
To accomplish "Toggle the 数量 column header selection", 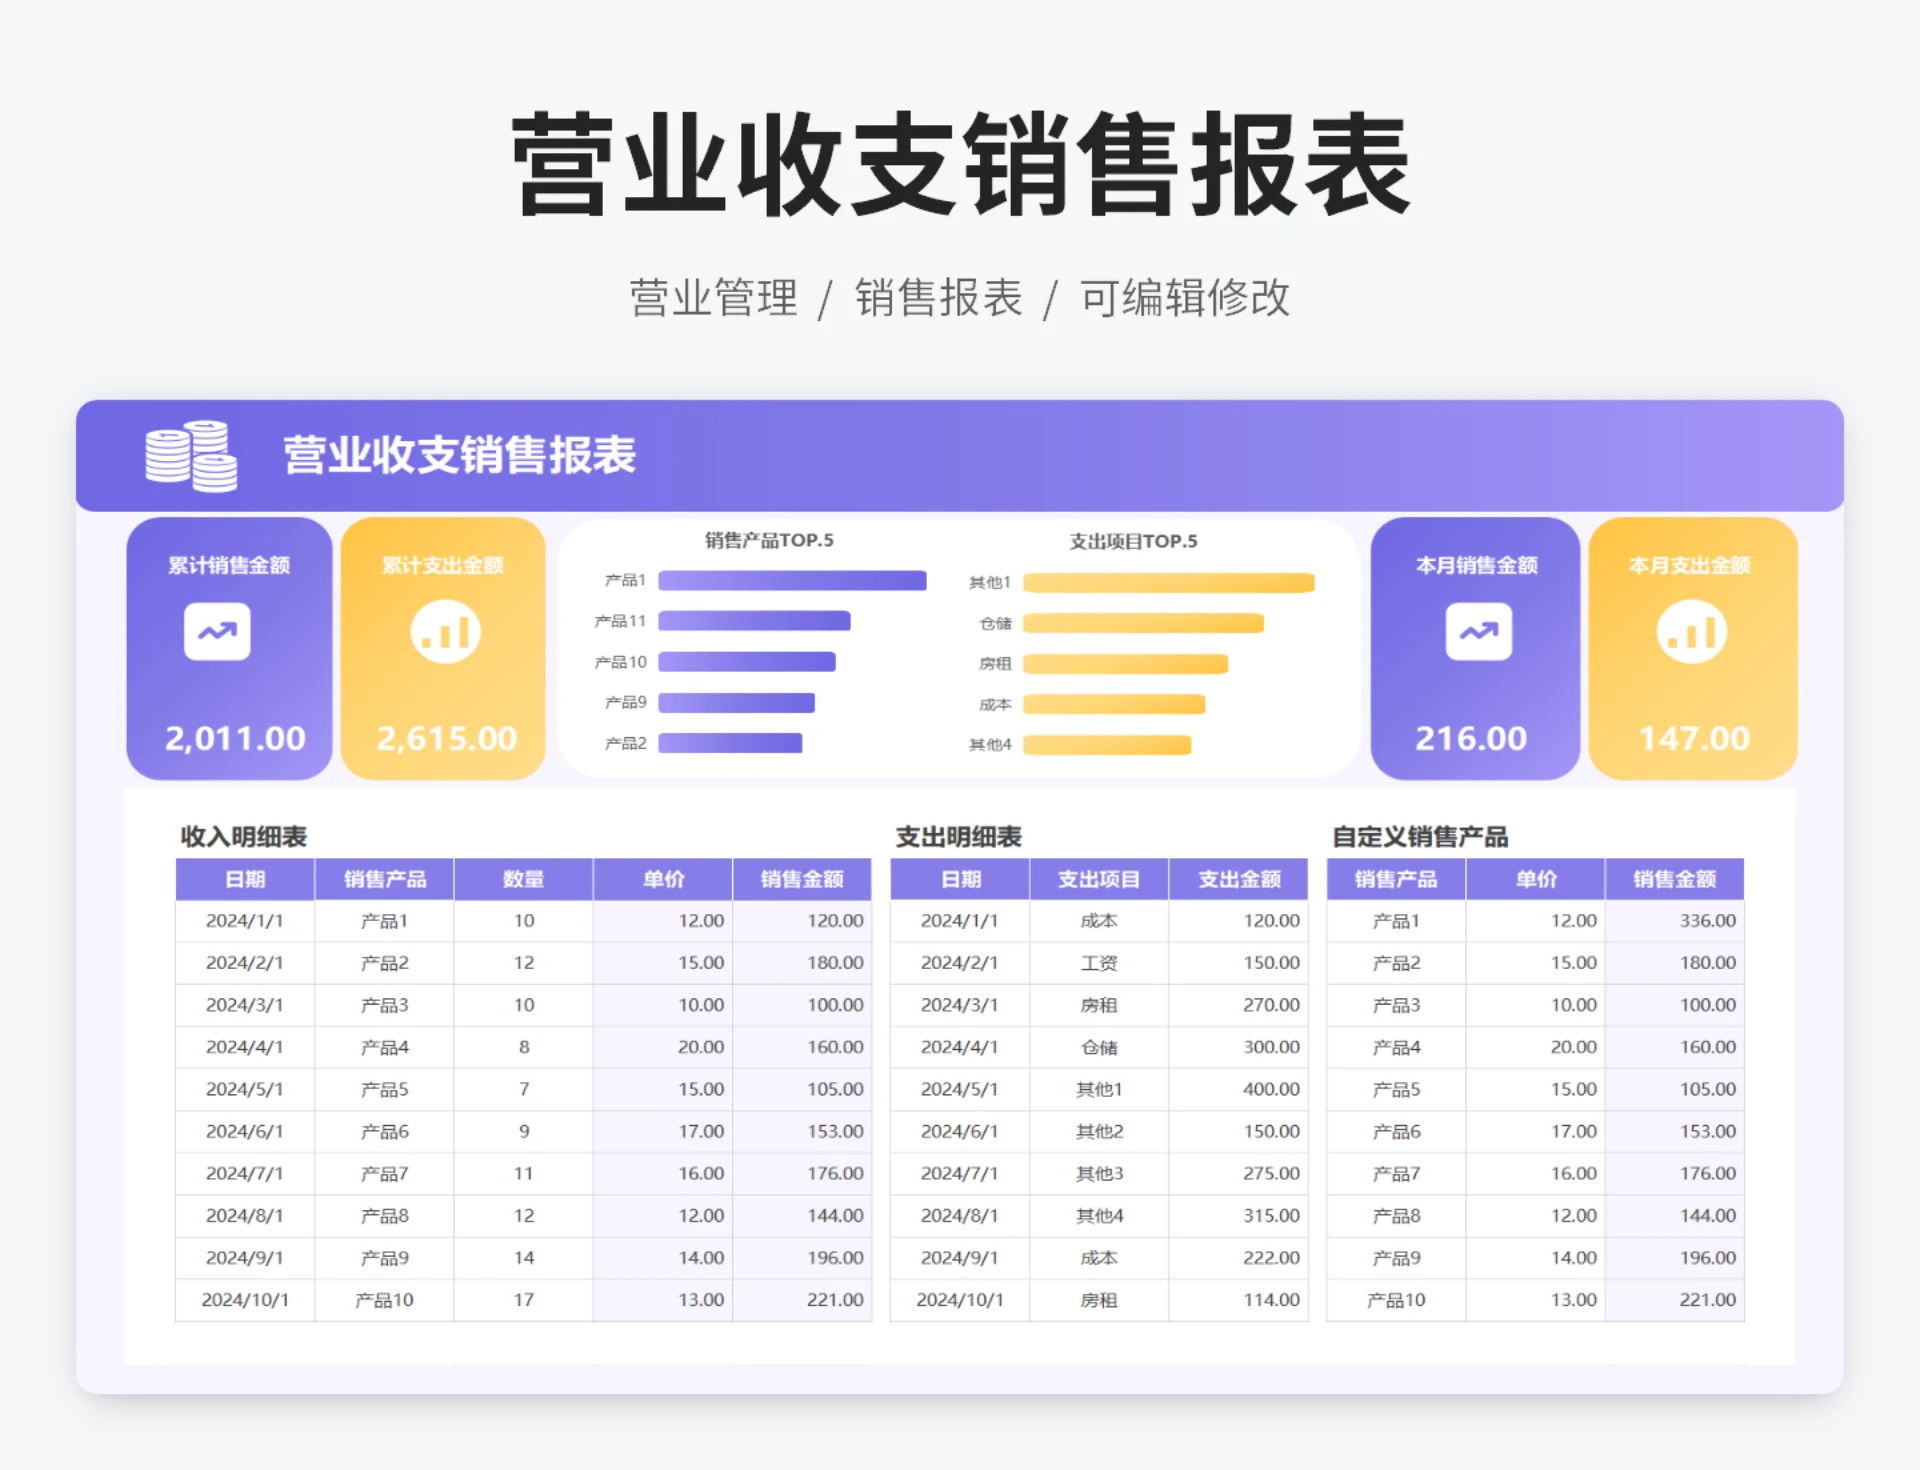I will pyautogui.click(x=523, y=879).
